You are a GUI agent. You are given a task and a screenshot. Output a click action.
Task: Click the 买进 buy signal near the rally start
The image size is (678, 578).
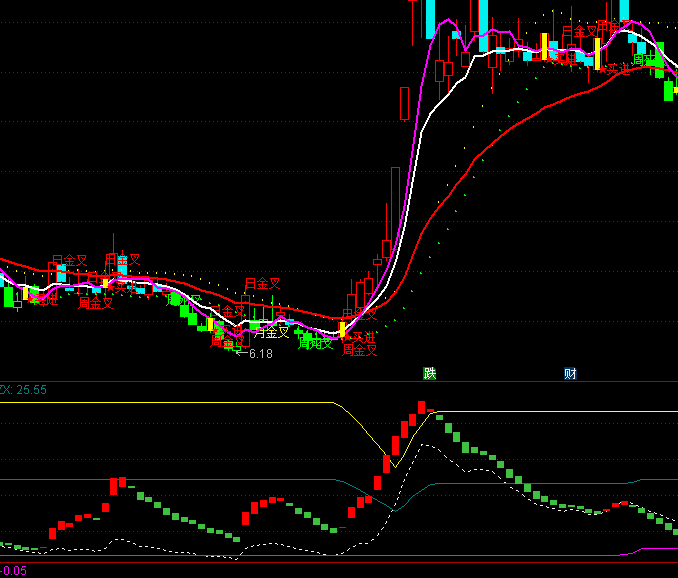pyautogui.click(x=362, y=338)
